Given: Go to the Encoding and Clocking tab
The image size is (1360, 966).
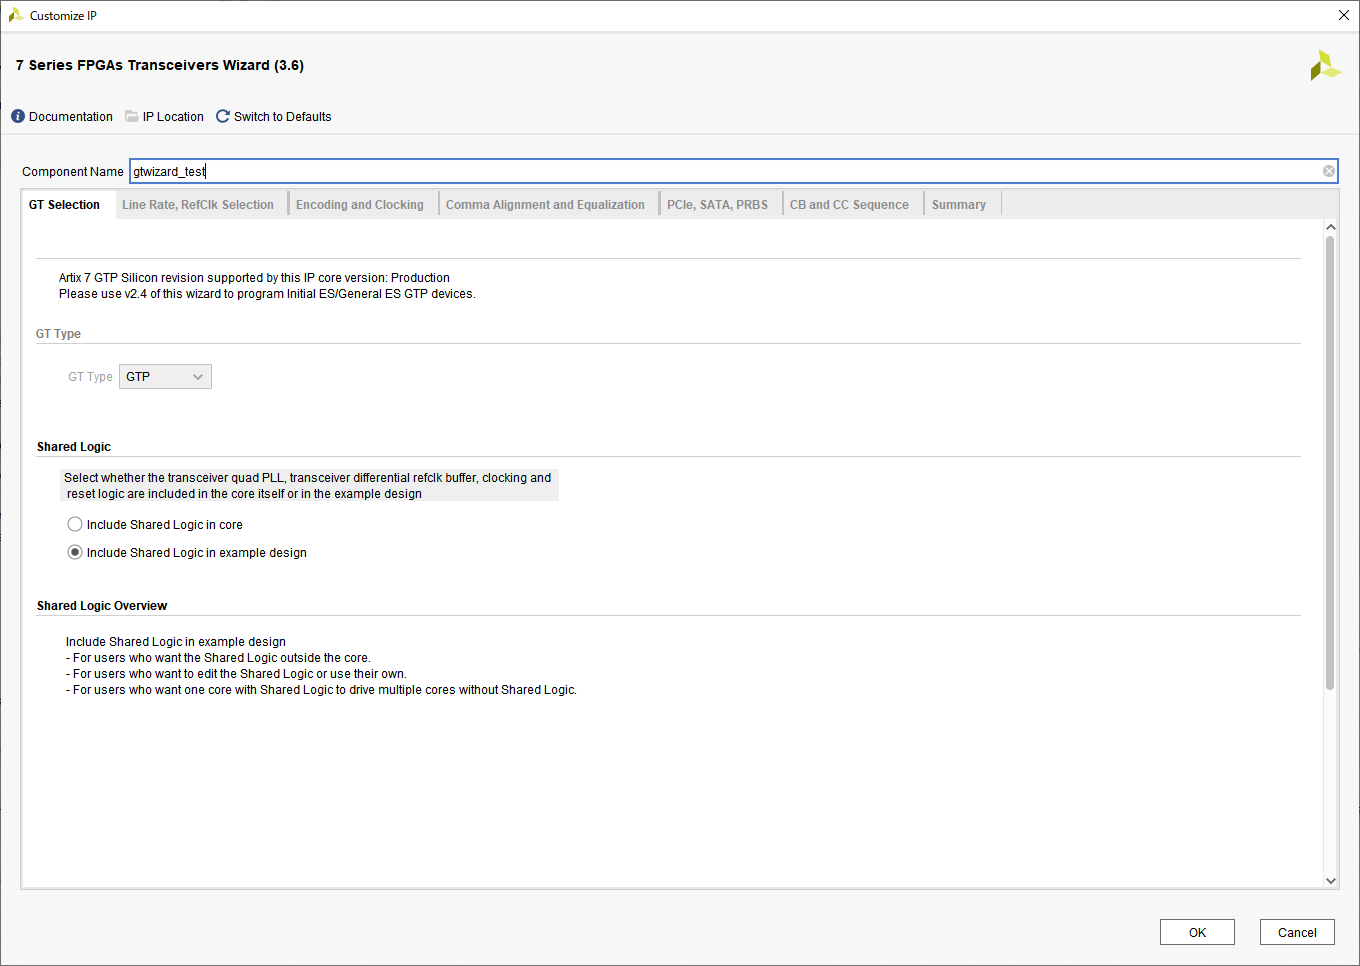Looking at the screenshot, I should (360, 205).
